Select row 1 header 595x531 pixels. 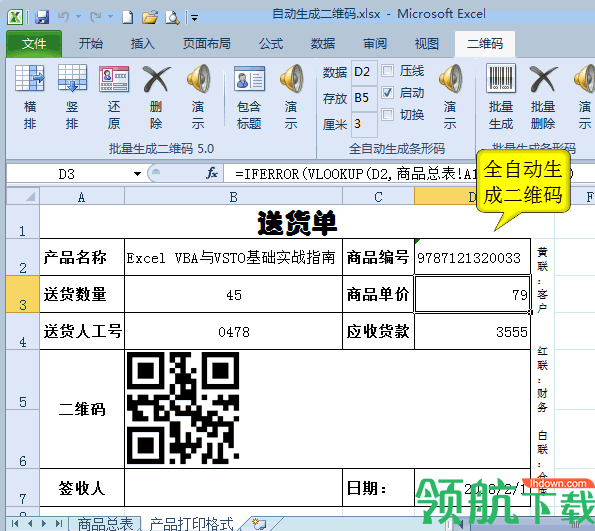(x=23, y=222)
